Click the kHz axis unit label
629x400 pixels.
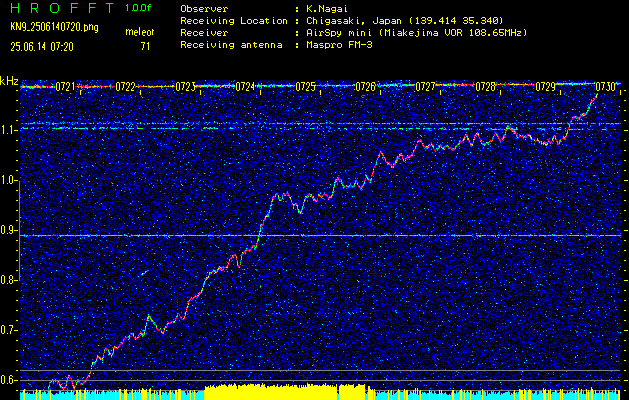click(9, 81)
